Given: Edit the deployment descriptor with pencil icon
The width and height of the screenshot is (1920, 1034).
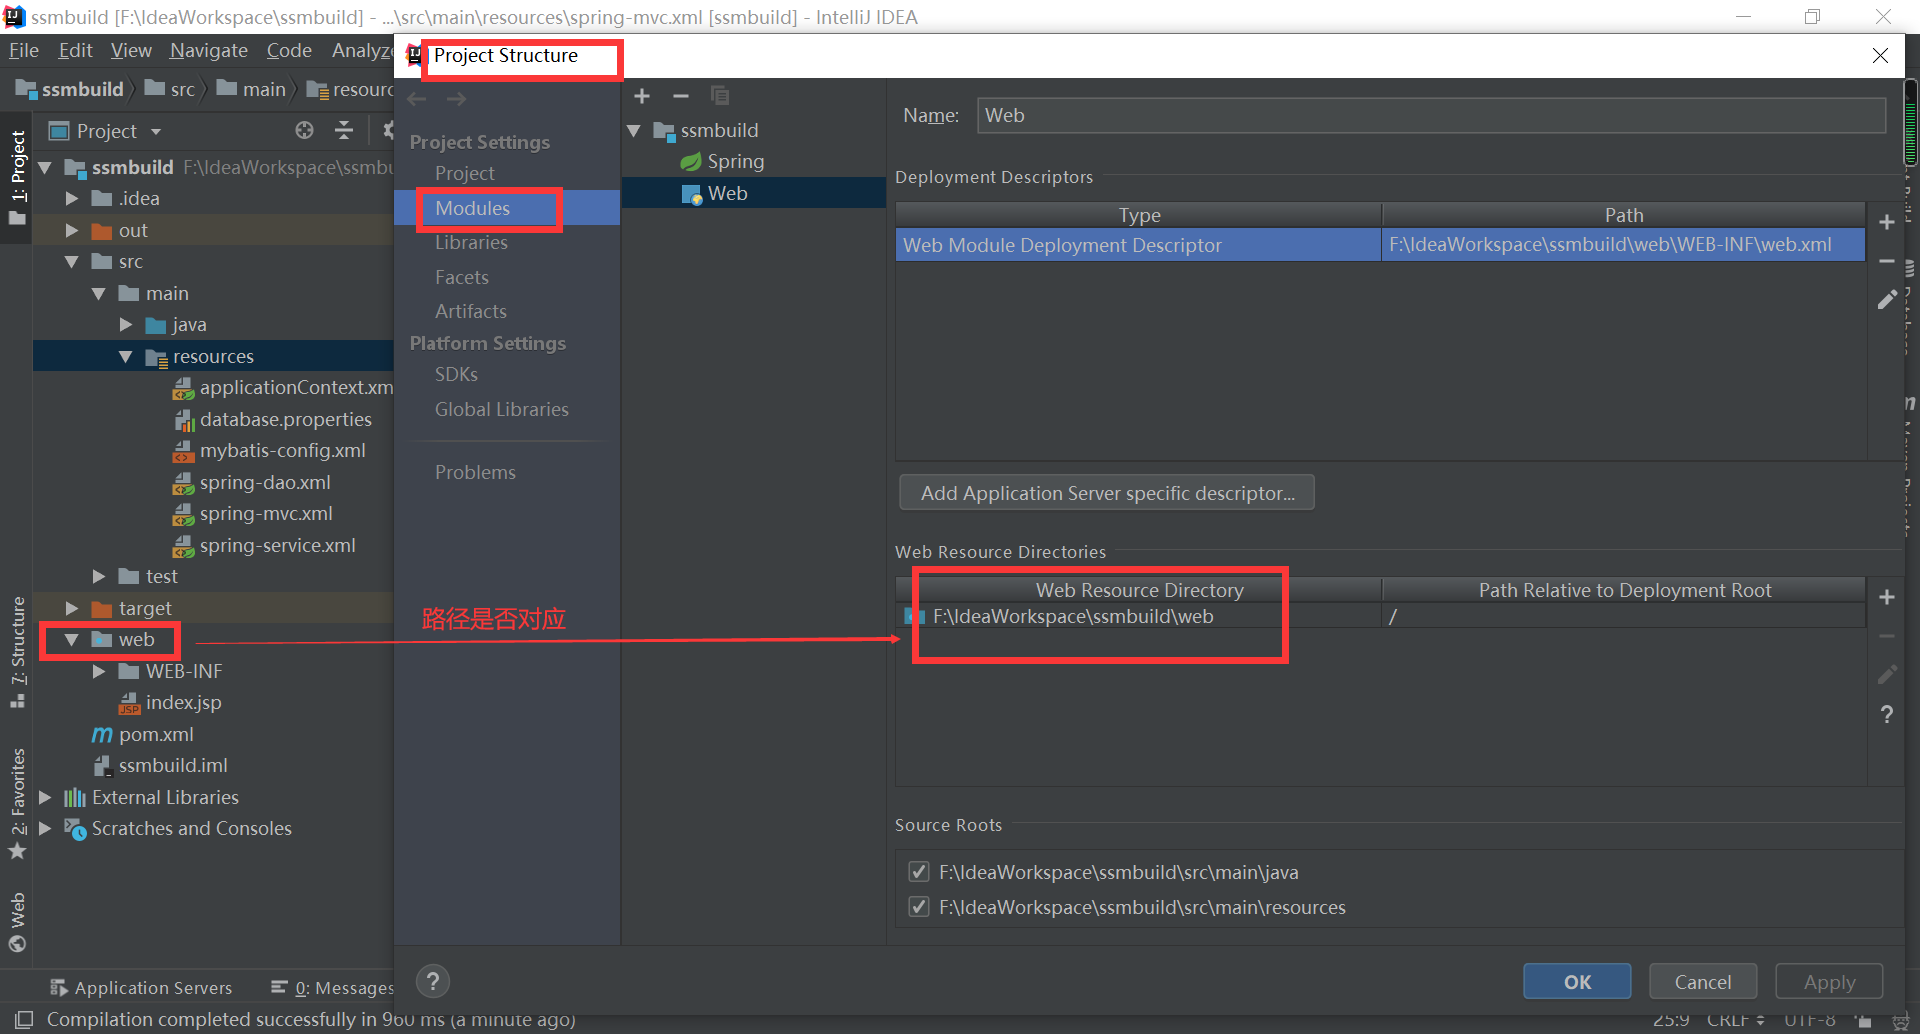Looking at the screenshot, I should (x=1887, y=300).
